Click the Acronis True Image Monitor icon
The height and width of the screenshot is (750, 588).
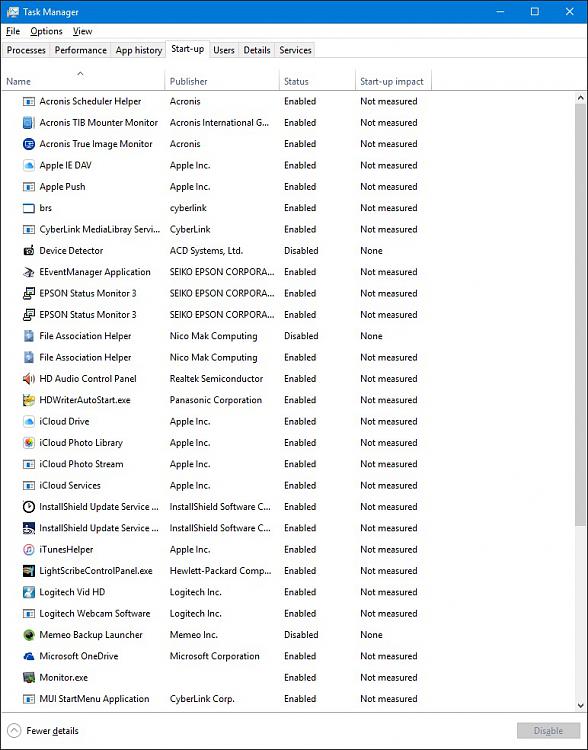(x=29, y=144)
